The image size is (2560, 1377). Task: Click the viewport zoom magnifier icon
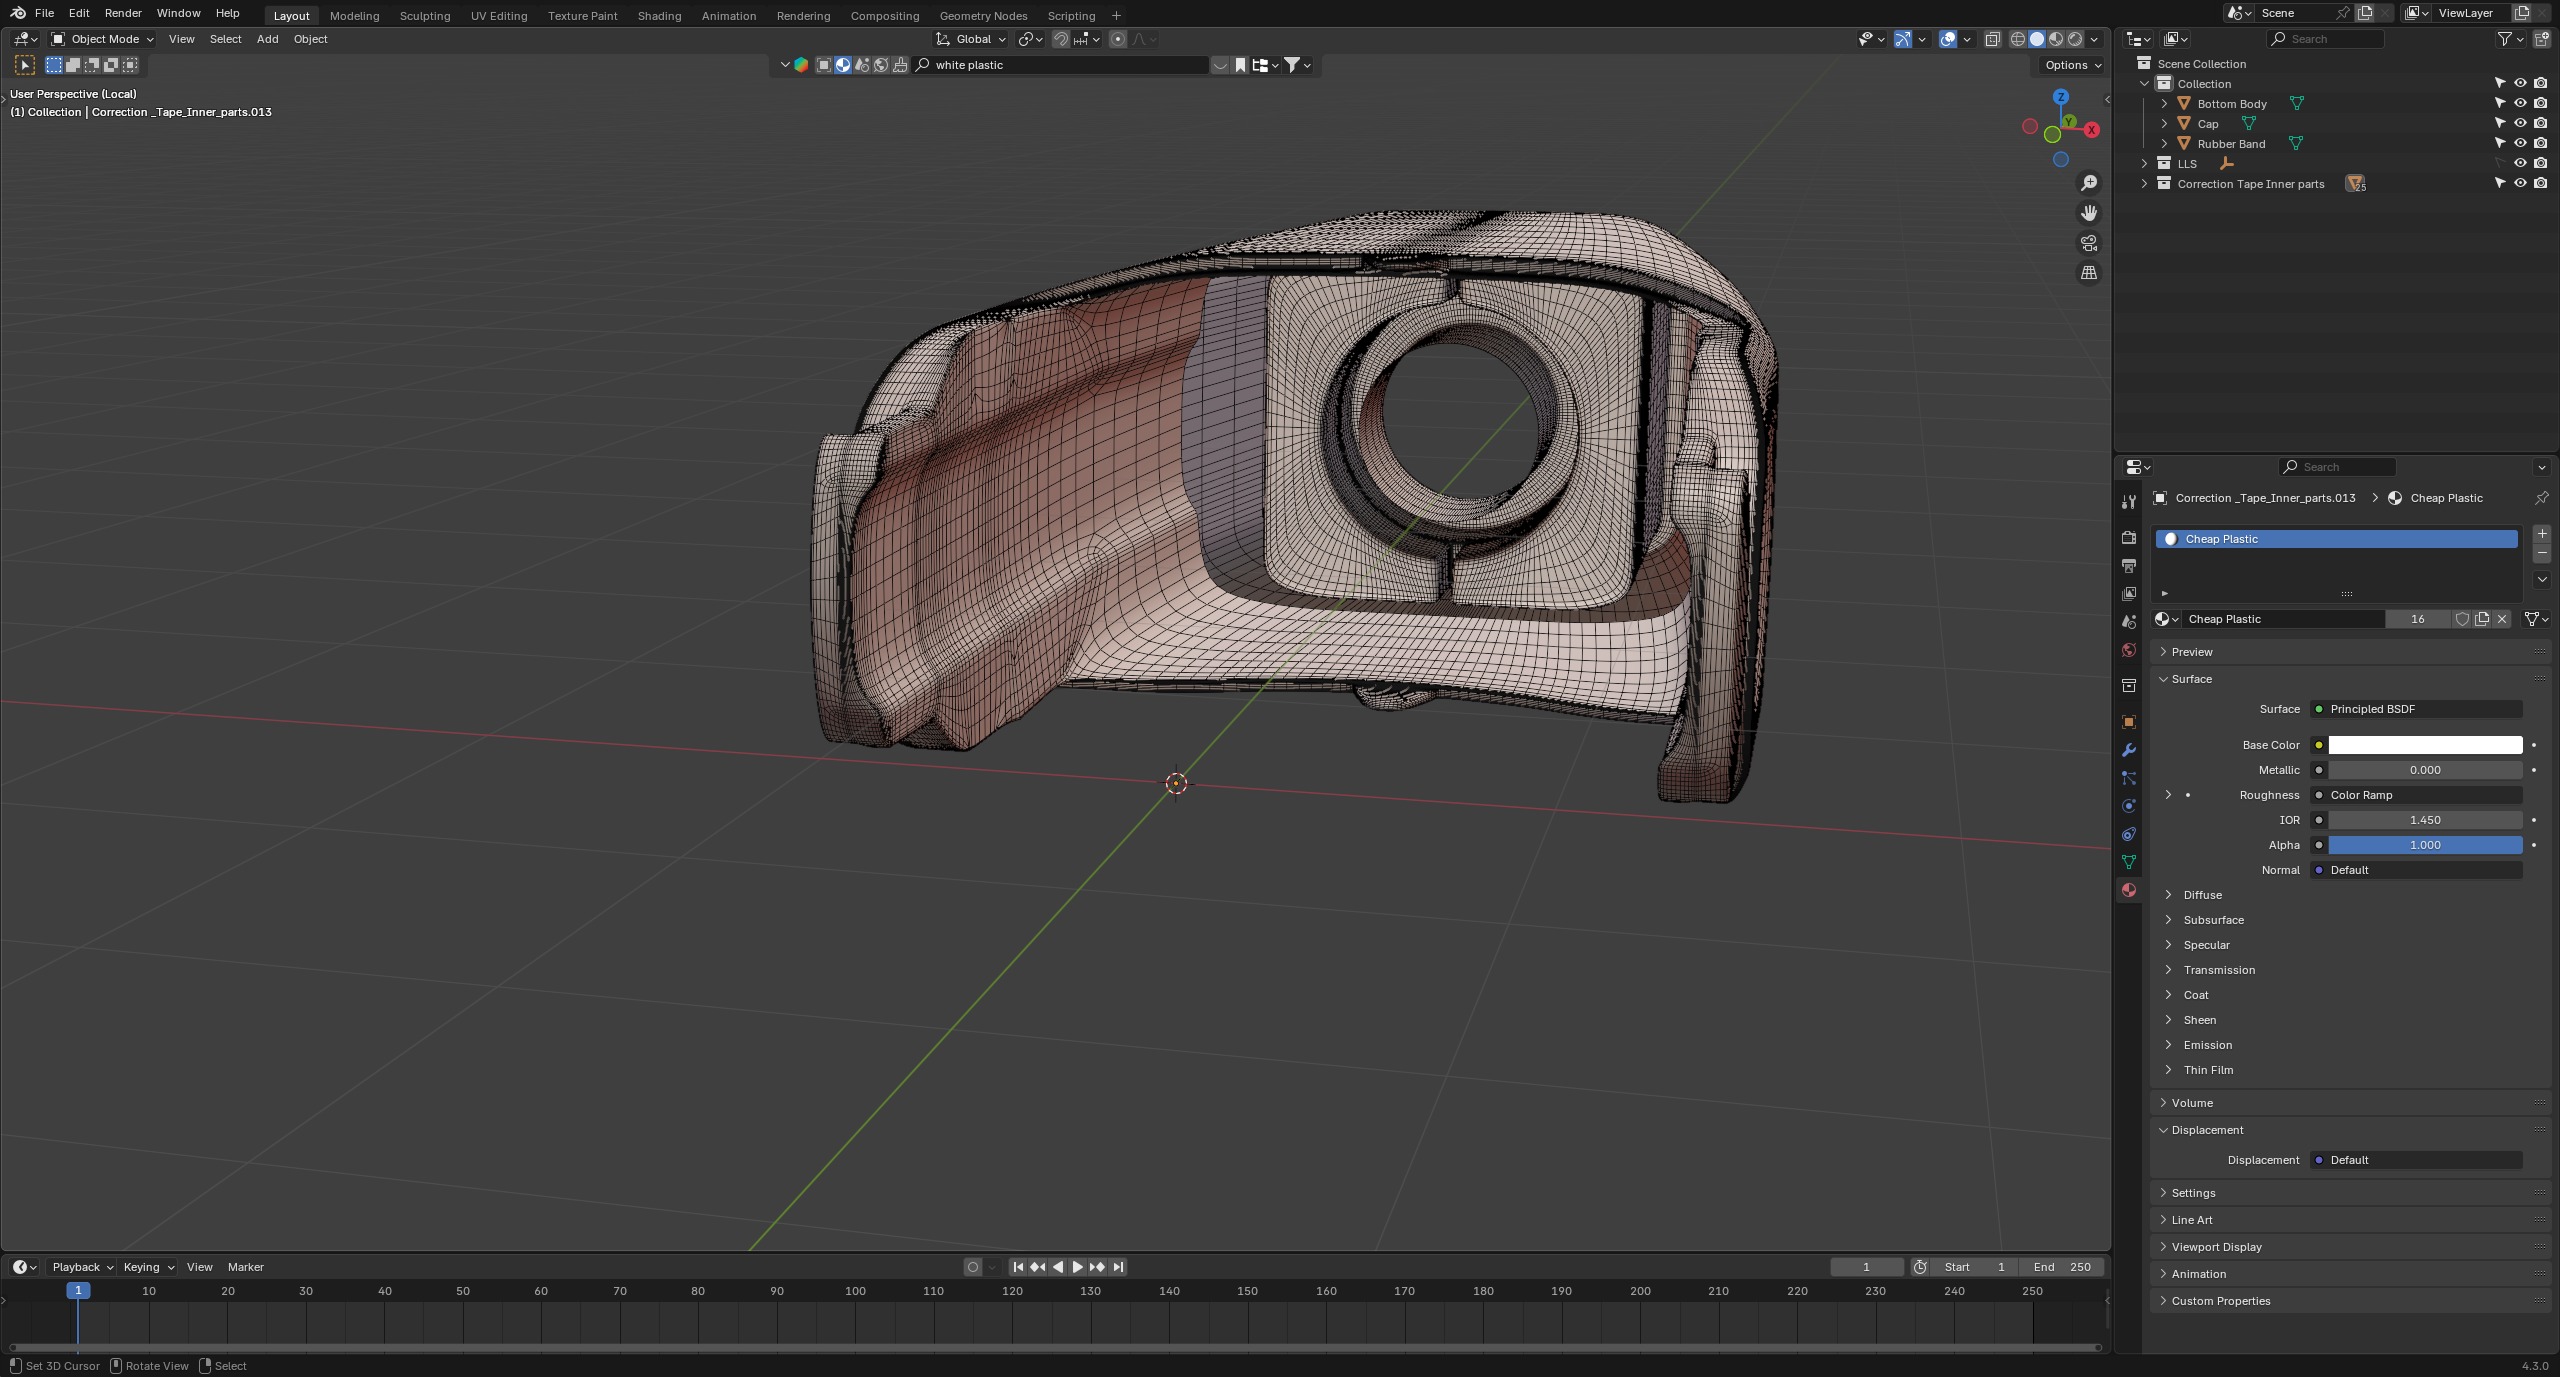tap(2089, 183)
